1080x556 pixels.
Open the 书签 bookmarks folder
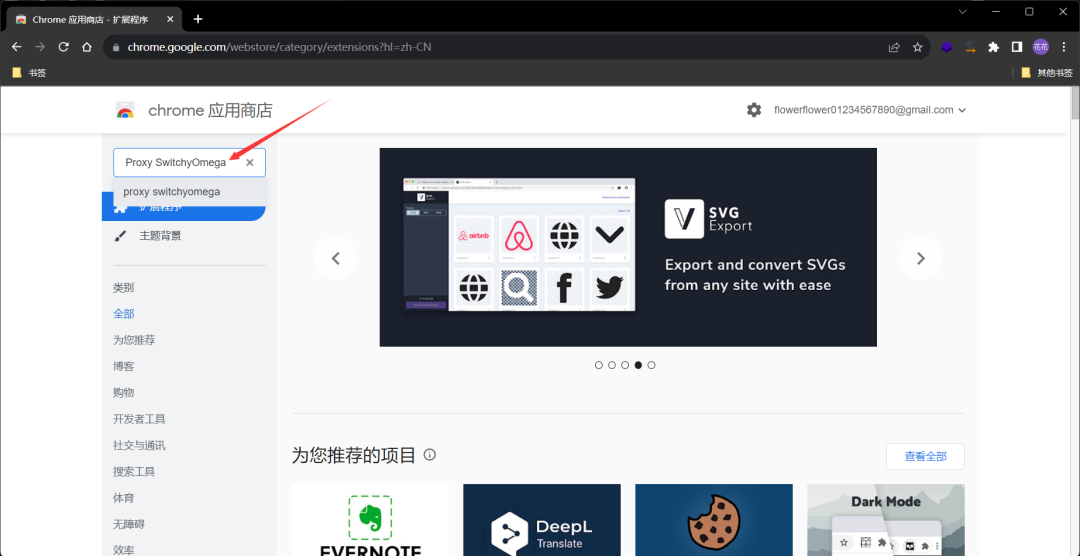point(29,72)
